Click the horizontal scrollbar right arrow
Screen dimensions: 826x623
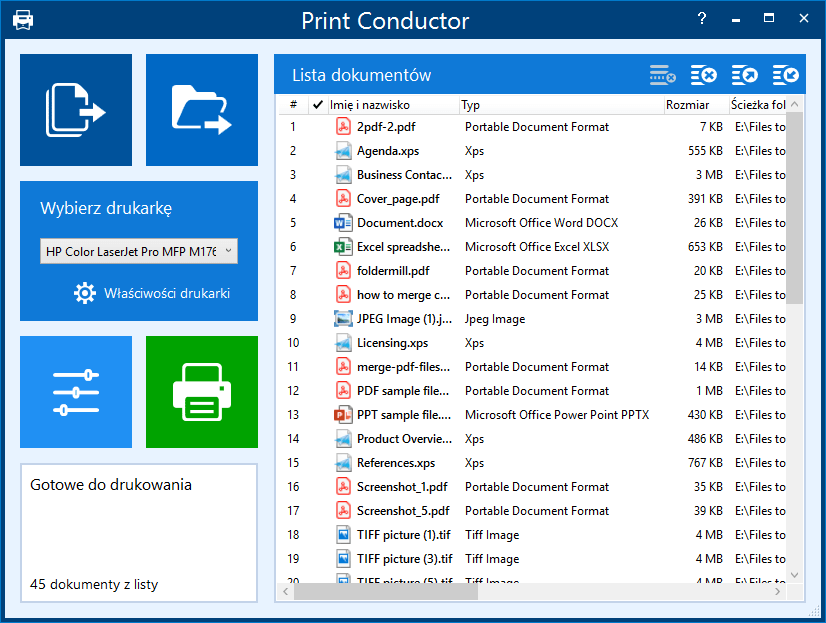click(778, 591)
